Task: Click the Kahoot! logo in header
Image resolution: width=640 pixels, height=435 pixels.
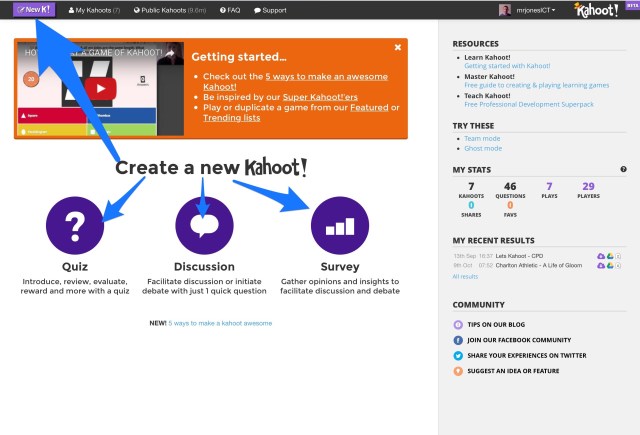Action: coord(596,10)
